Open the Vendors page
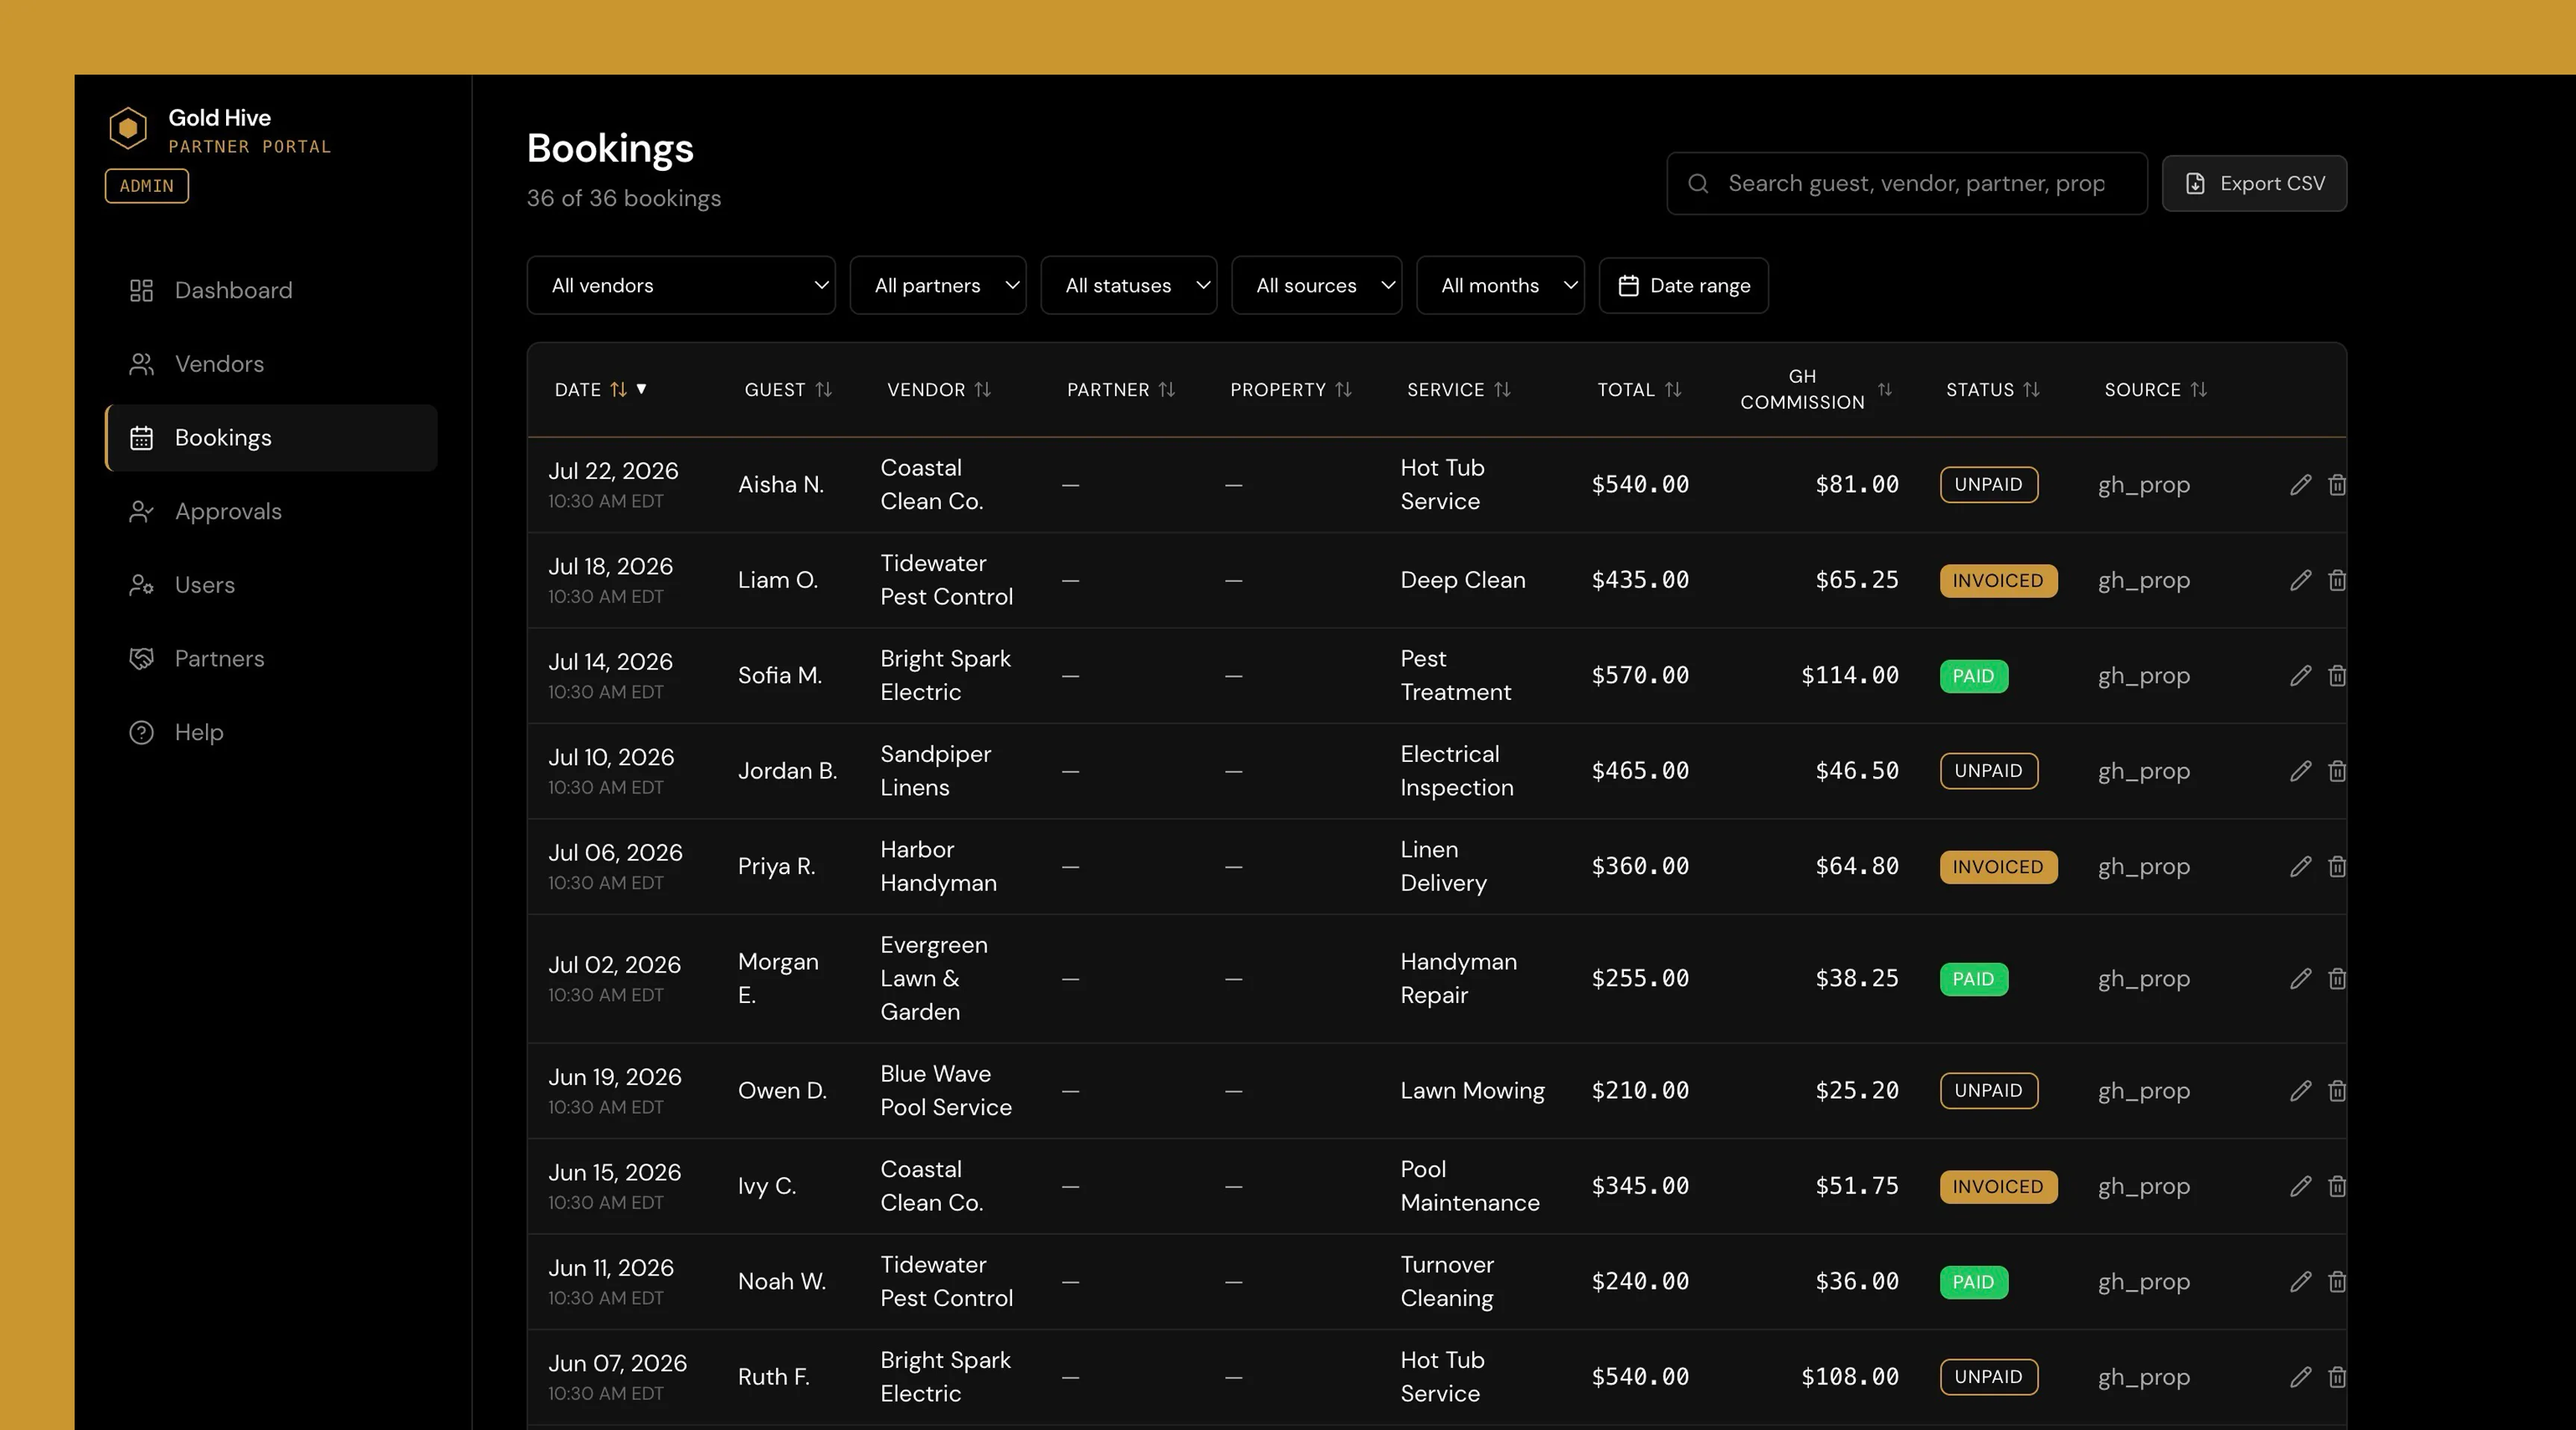Viewport: 2576px width, 1430px height. click(271, 364)
